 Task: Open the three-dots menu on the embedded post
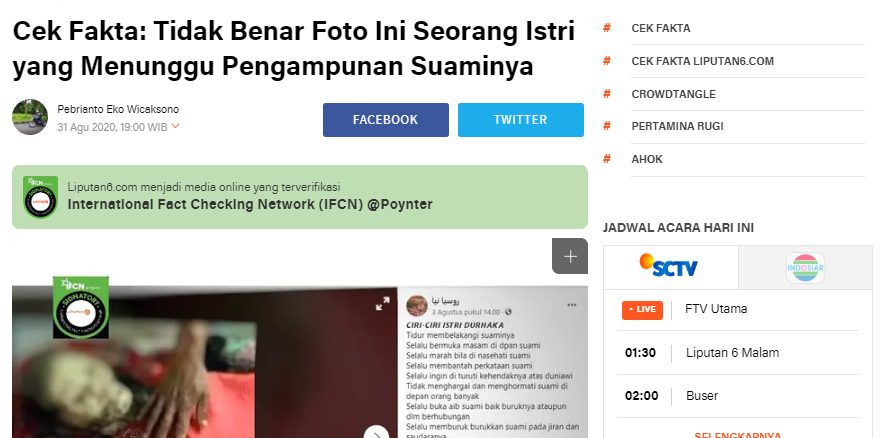click(572, 305)
